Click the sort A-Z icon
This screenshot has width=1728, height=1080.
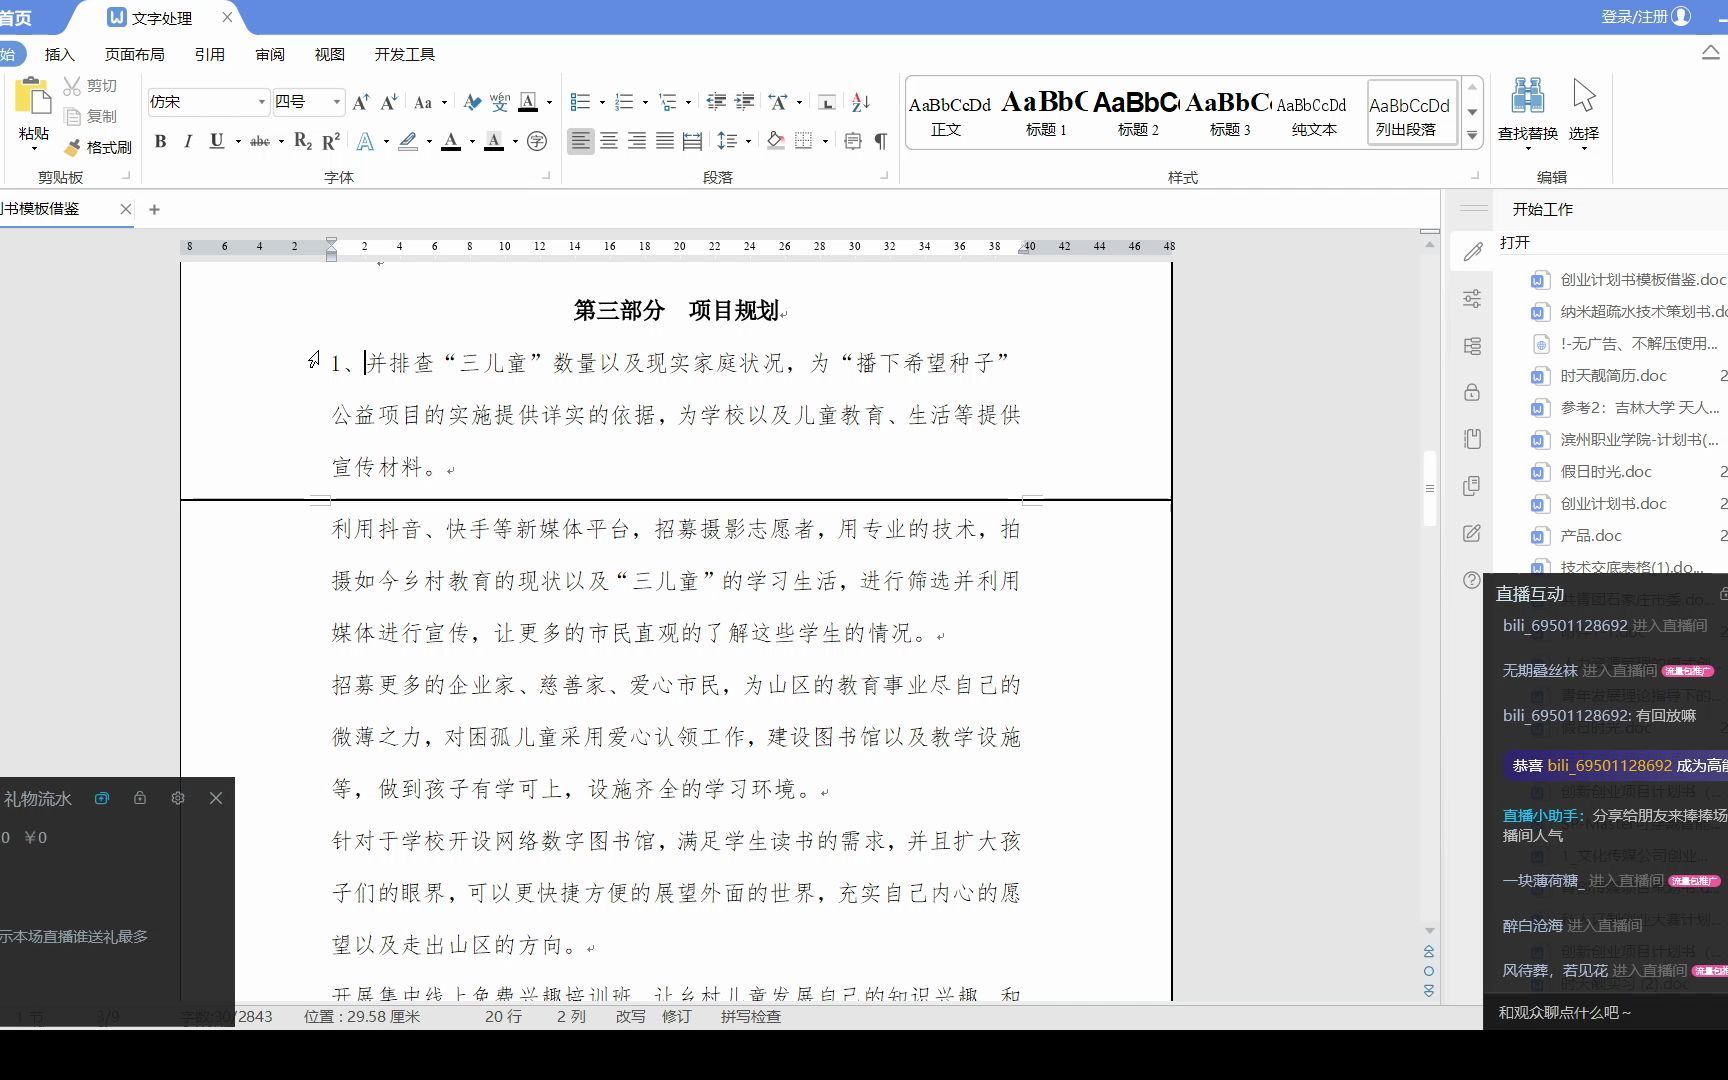point(860,102)
